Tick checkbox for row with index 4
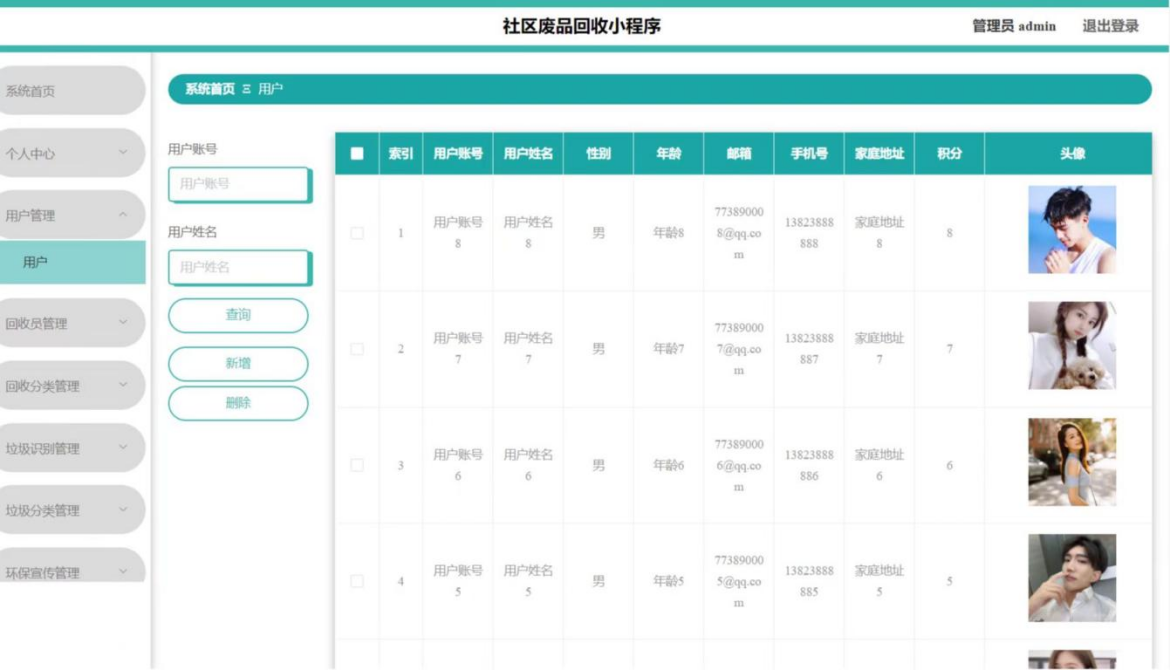 pos(357,581)
